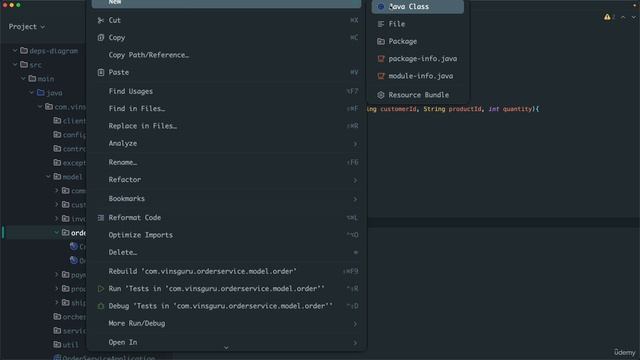Create a Resource Bundle
Screen dimensions: 640x360
coord(418,95)
